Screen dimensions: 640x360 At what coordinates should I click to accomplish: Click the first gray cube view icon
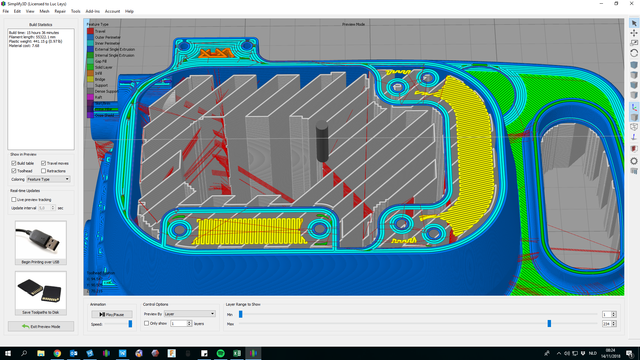(x=633, y=75)
